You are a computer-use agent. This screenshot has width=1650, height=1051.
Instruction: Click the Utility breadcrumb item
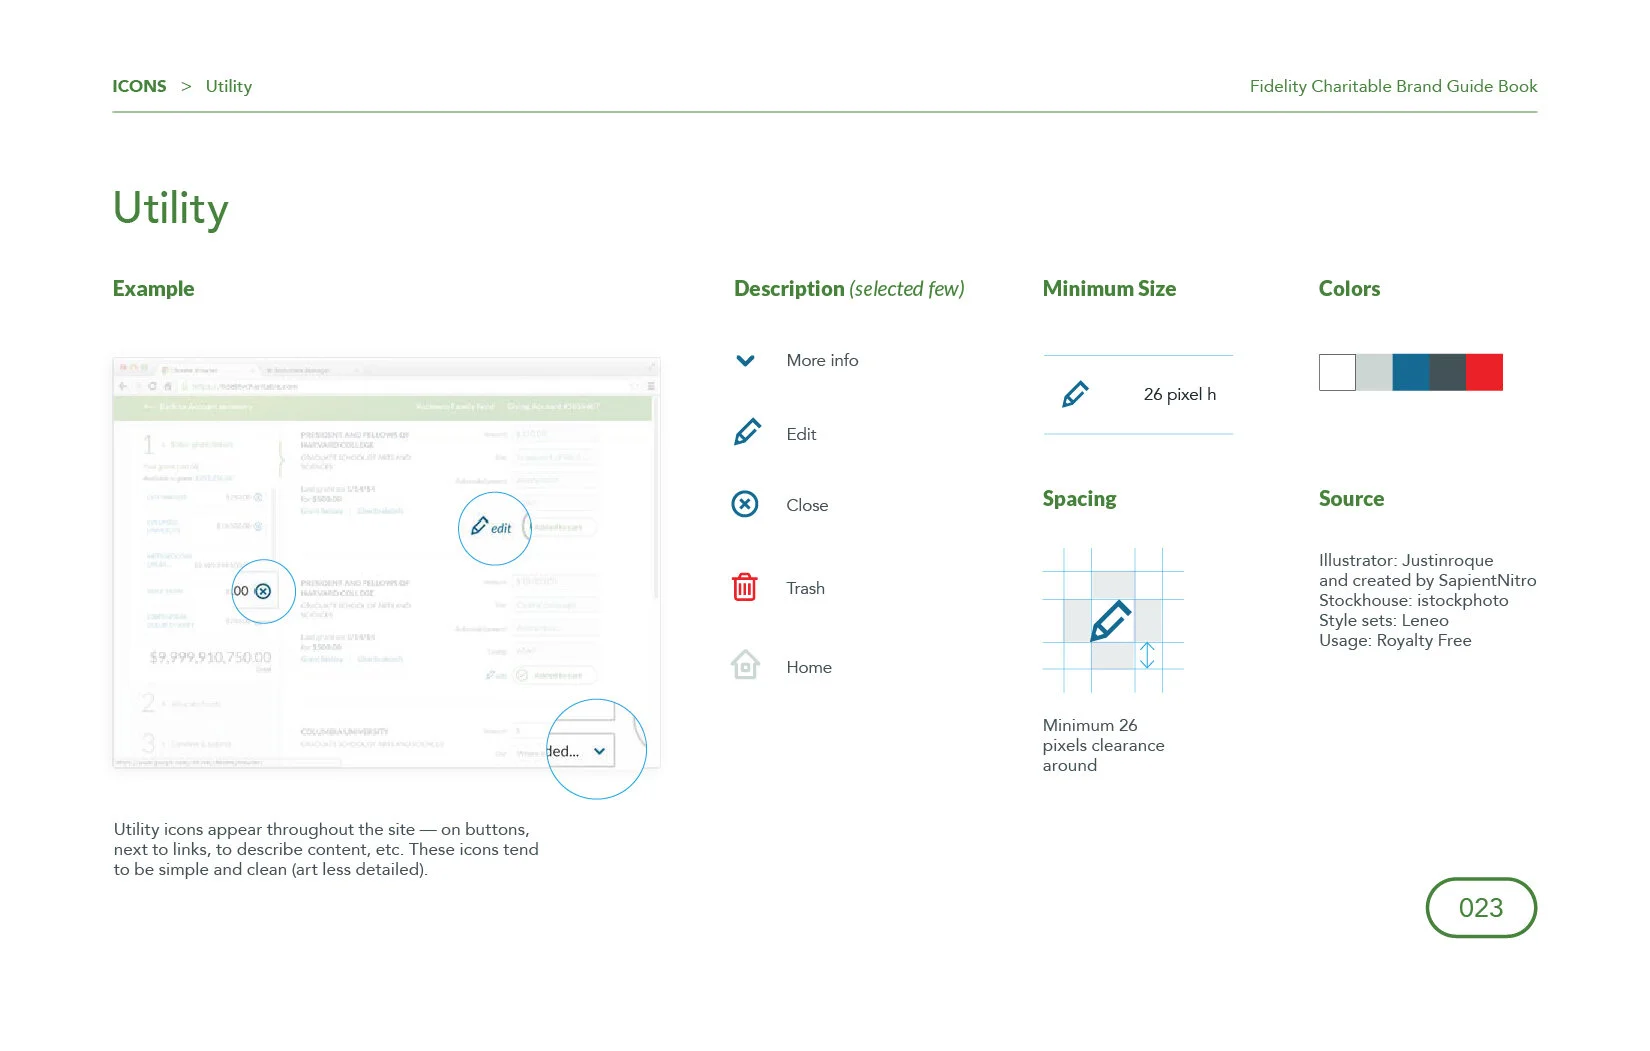tap(229, 86)
